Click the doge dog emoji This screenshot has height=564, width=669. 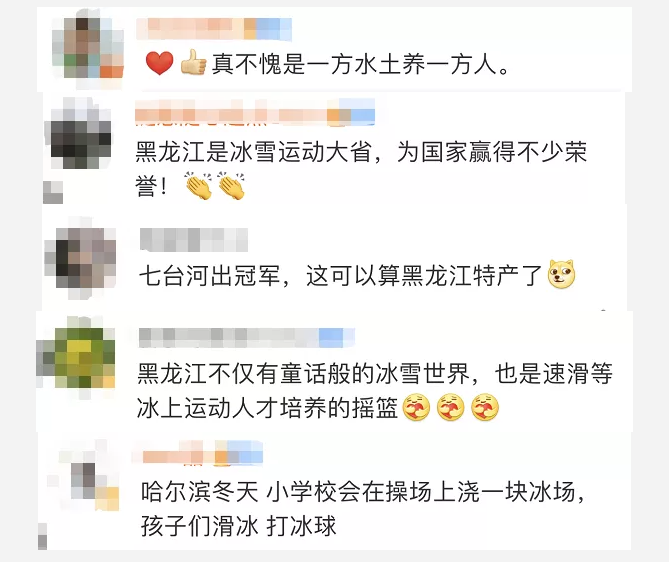click(562, 274)
